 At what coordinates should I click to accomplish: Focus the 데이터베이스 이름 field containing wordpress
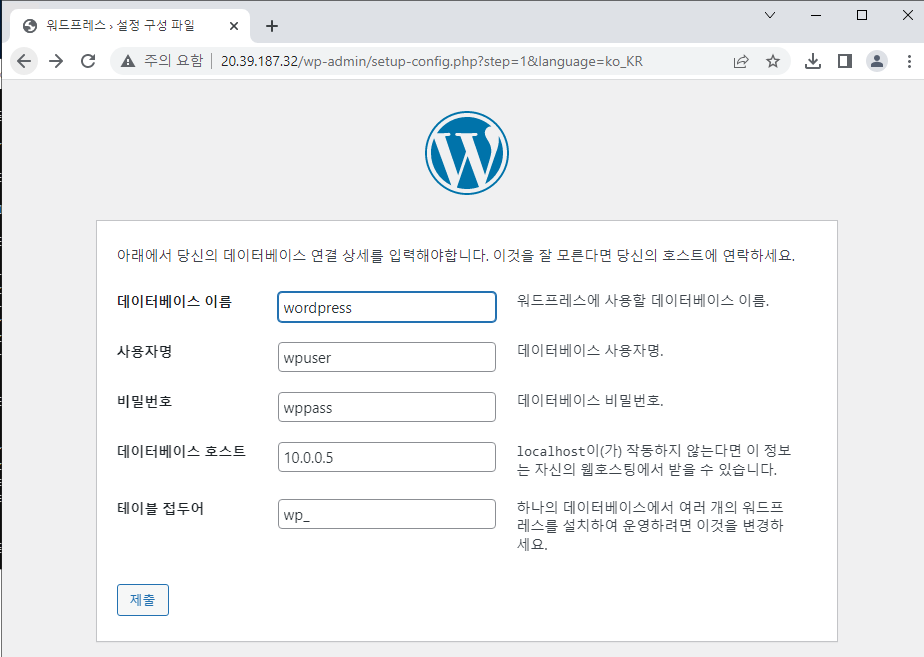(387, 307)
